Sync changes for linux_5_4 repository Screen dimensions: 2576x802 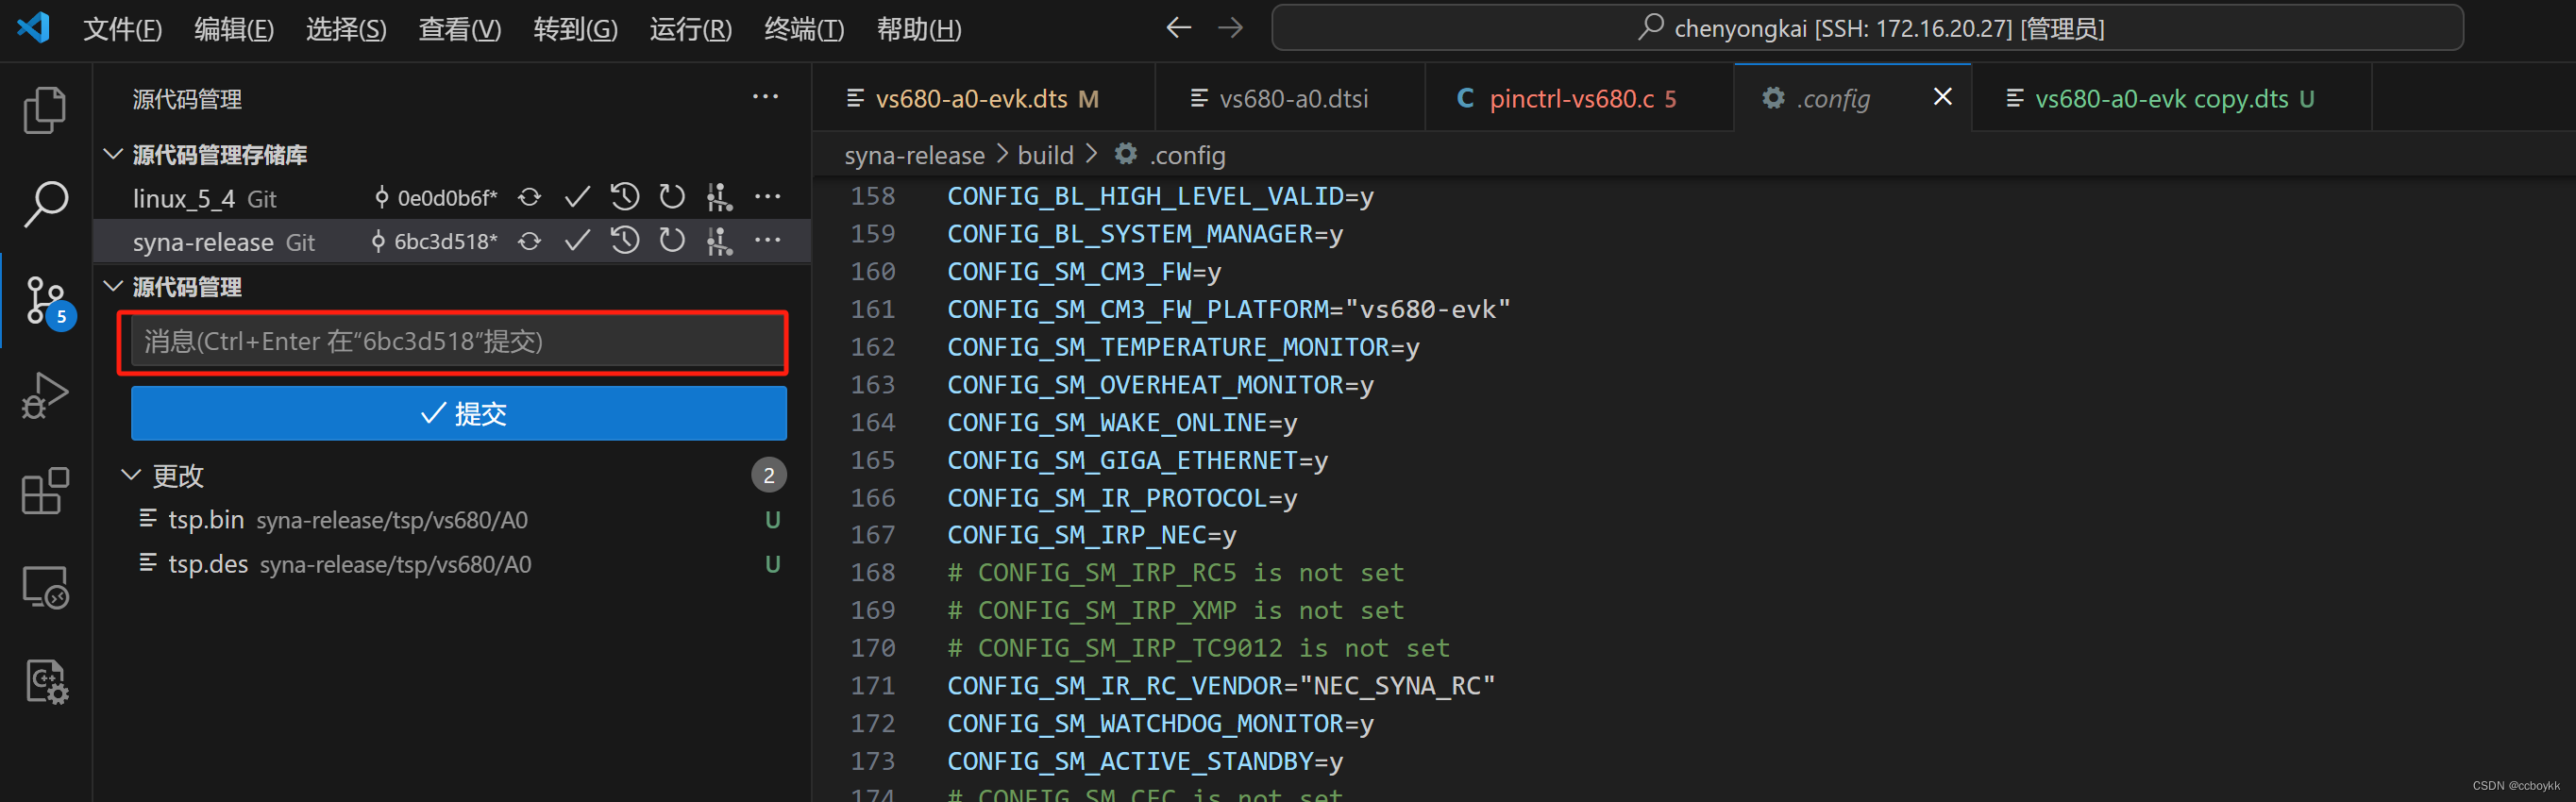[x=529, y=197]
